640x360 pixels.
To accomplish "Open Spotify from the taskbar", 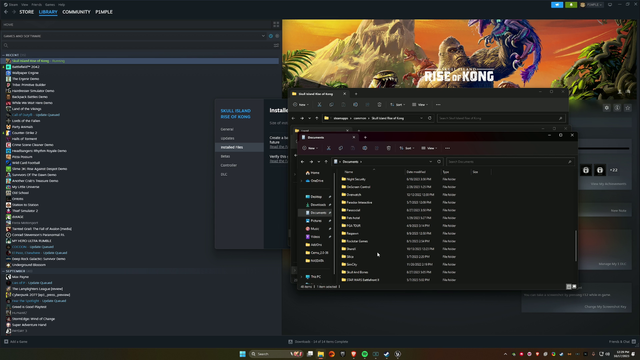I will coord(364,354).
